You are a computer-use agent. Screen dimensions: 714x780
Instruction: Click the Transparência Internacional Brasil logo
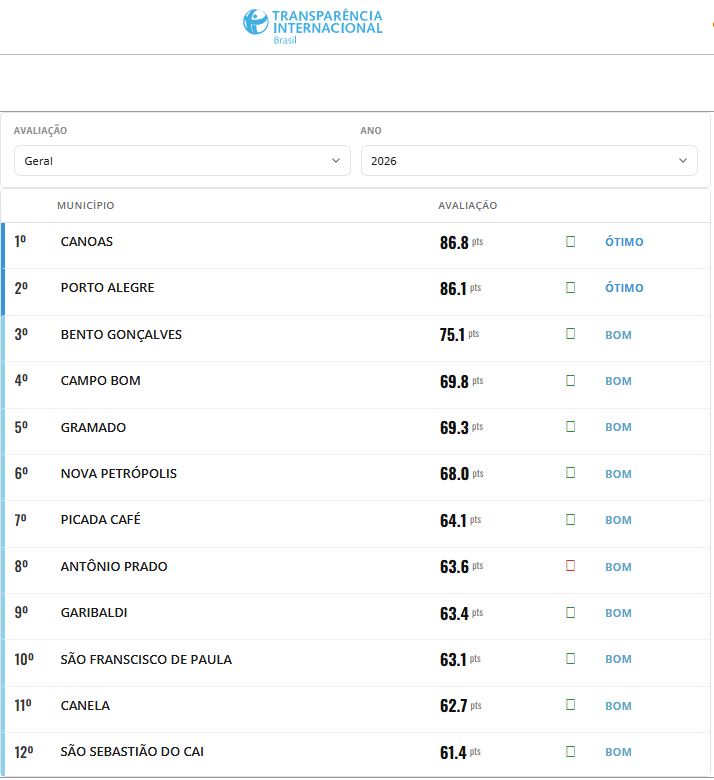(312, 26)
